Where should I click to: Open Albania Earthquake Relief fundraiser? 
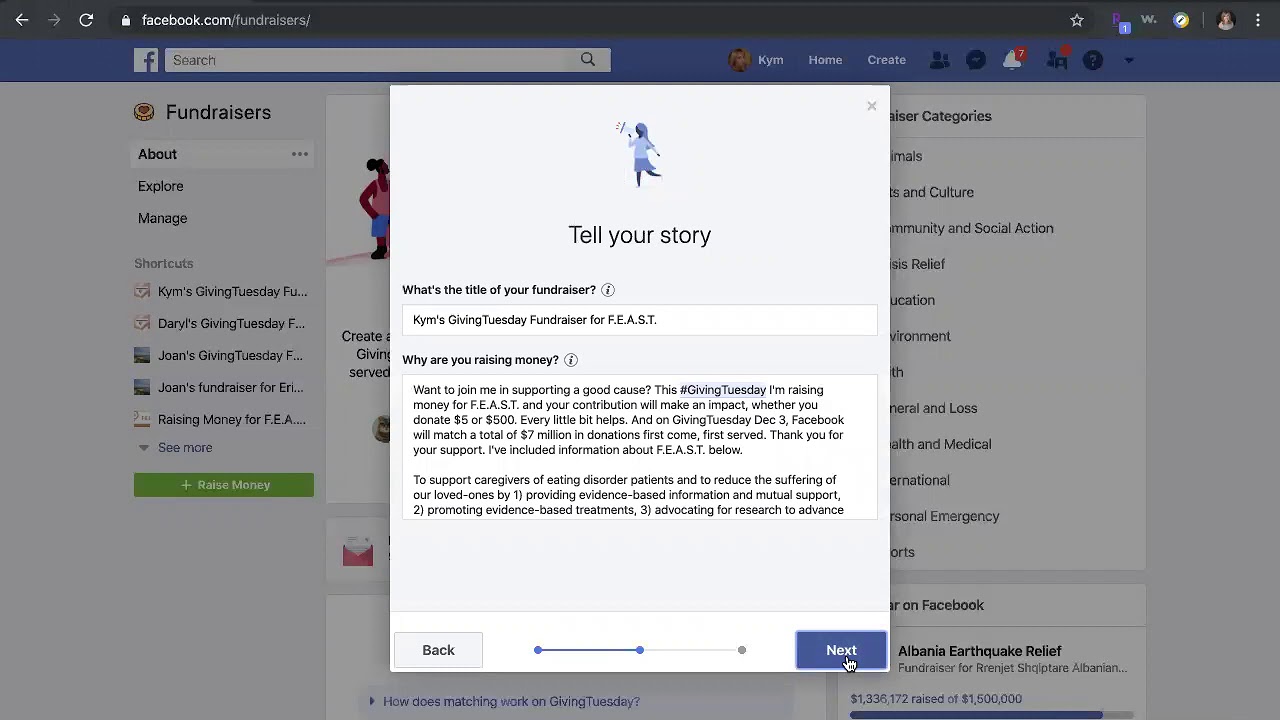[979, 651]
